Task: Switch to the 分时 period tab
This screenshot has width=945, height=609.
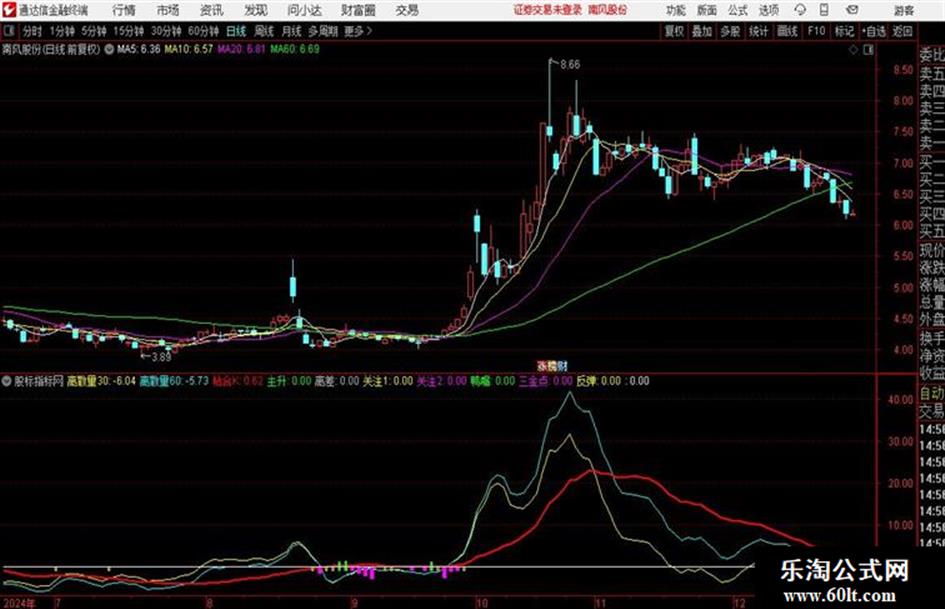Action: (32, 31)
